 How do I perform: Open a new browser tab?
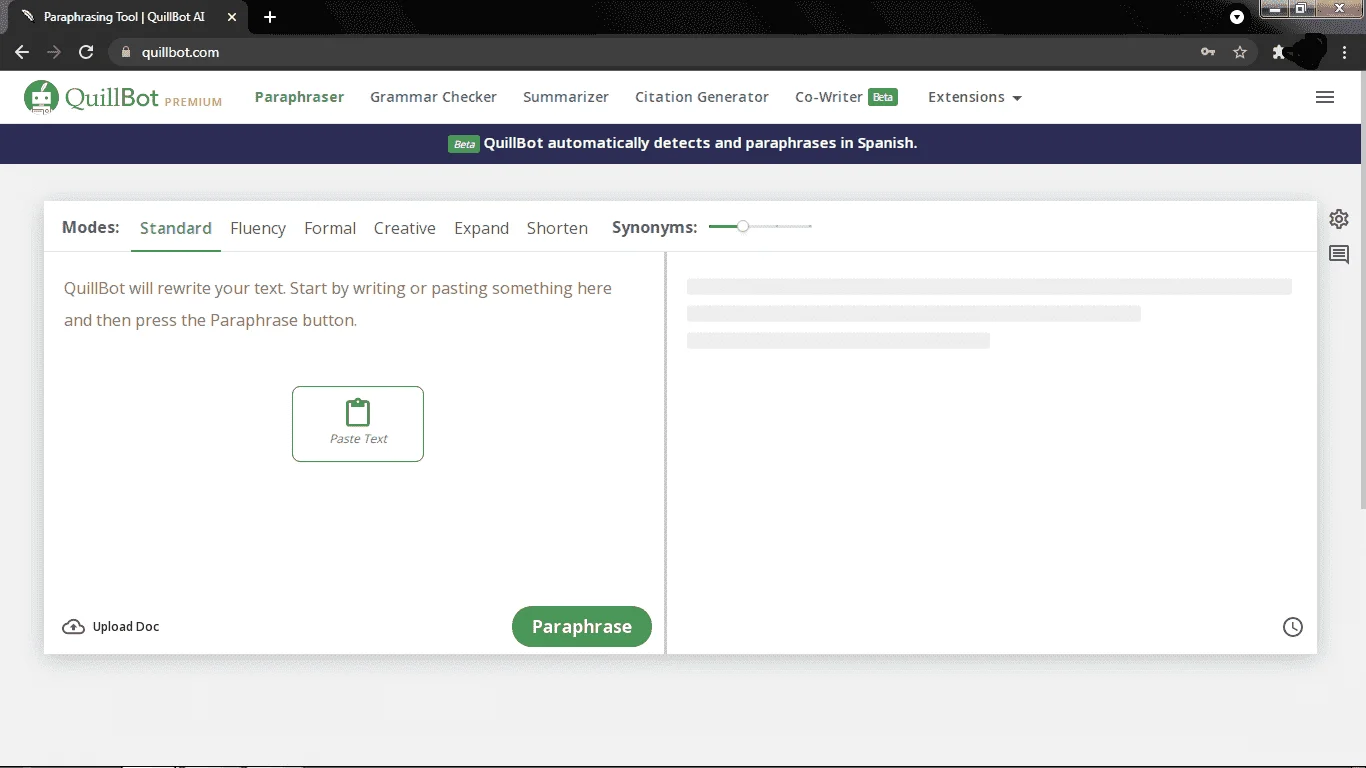coord(270,17)
